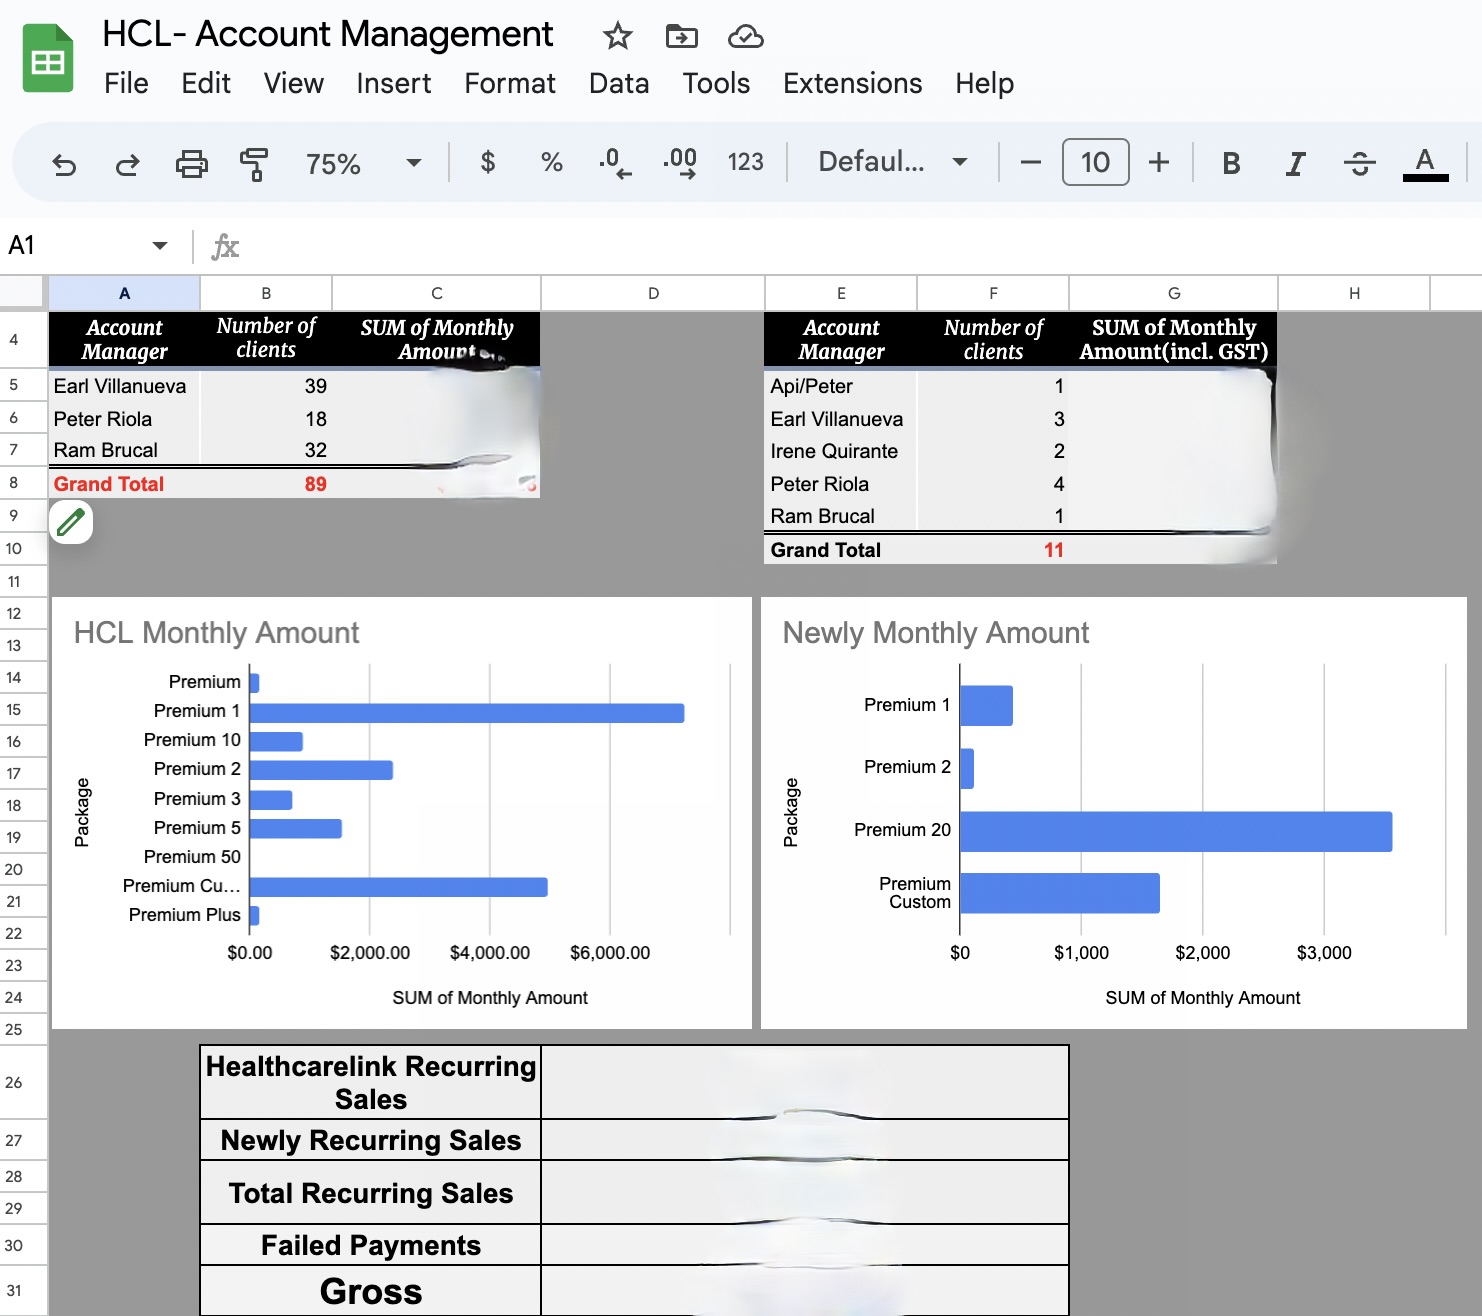Open more number formats (123)
This screenshot has width=1482, height=1316.
pos(745,162)
